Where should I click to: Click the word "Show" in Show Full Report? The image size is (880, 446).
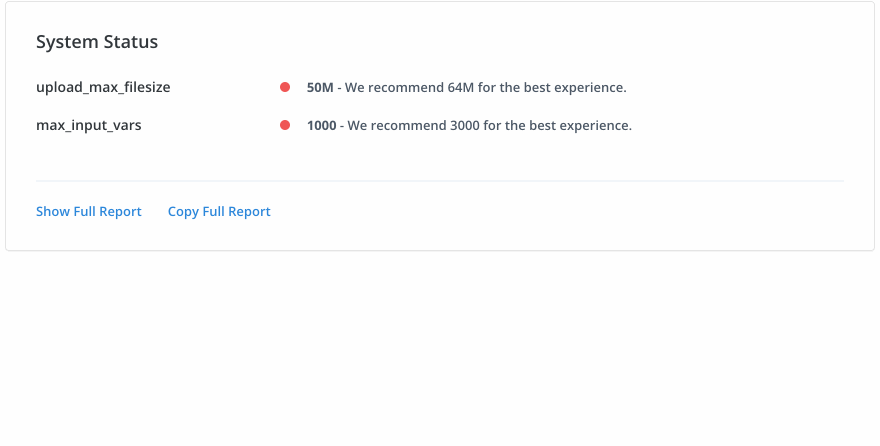coord(53,212)
